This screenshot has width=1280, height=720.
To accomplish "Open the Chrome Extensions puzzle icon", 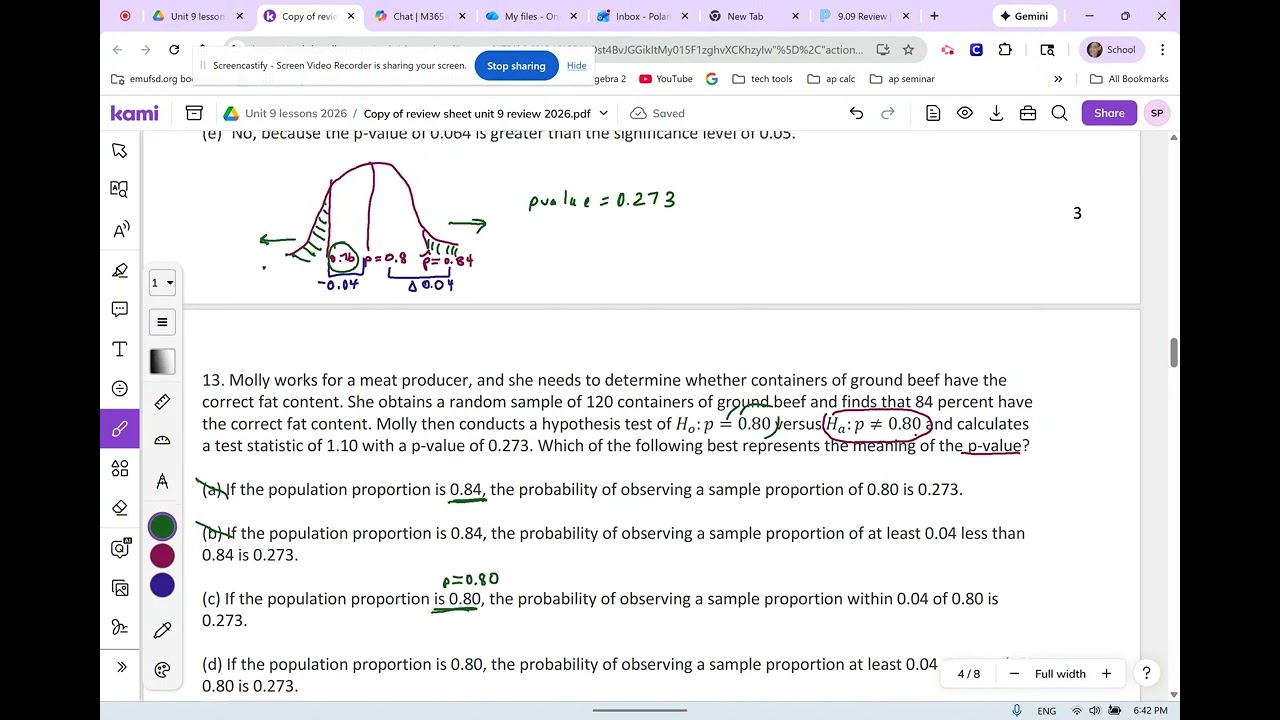I will tap(1005, 50).
